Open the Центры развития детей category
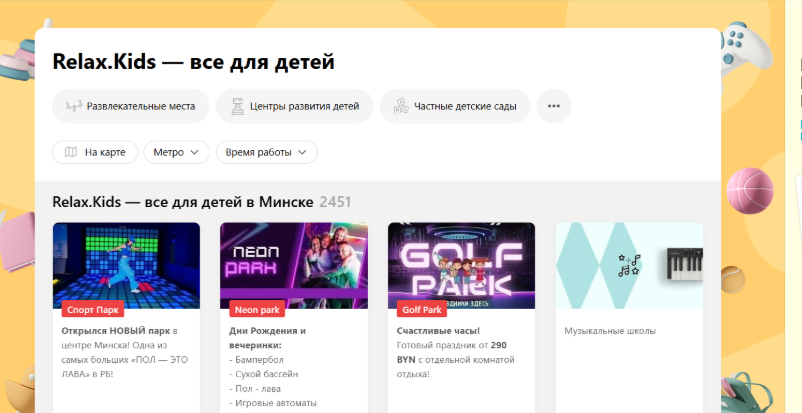802x413 pixels. [295, 106]
